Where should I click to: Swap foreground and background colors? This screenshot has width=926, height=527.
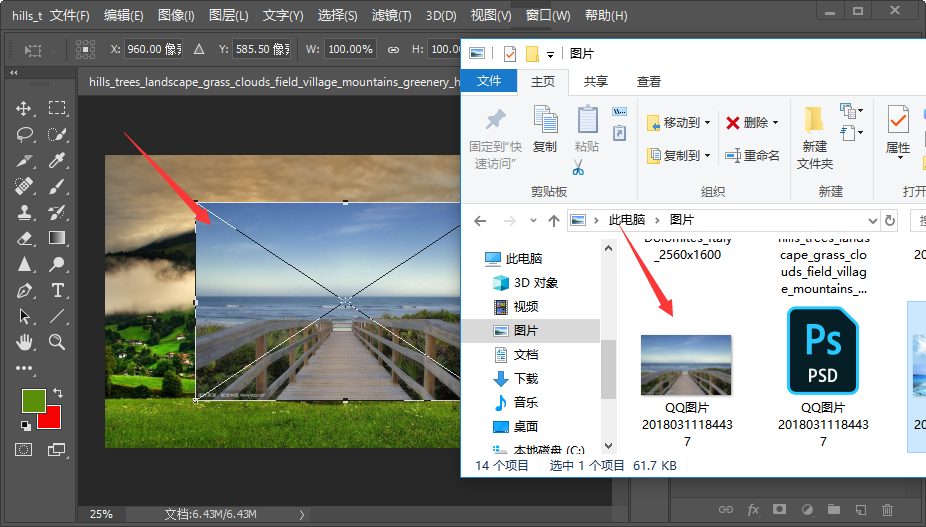coord(58,392)
